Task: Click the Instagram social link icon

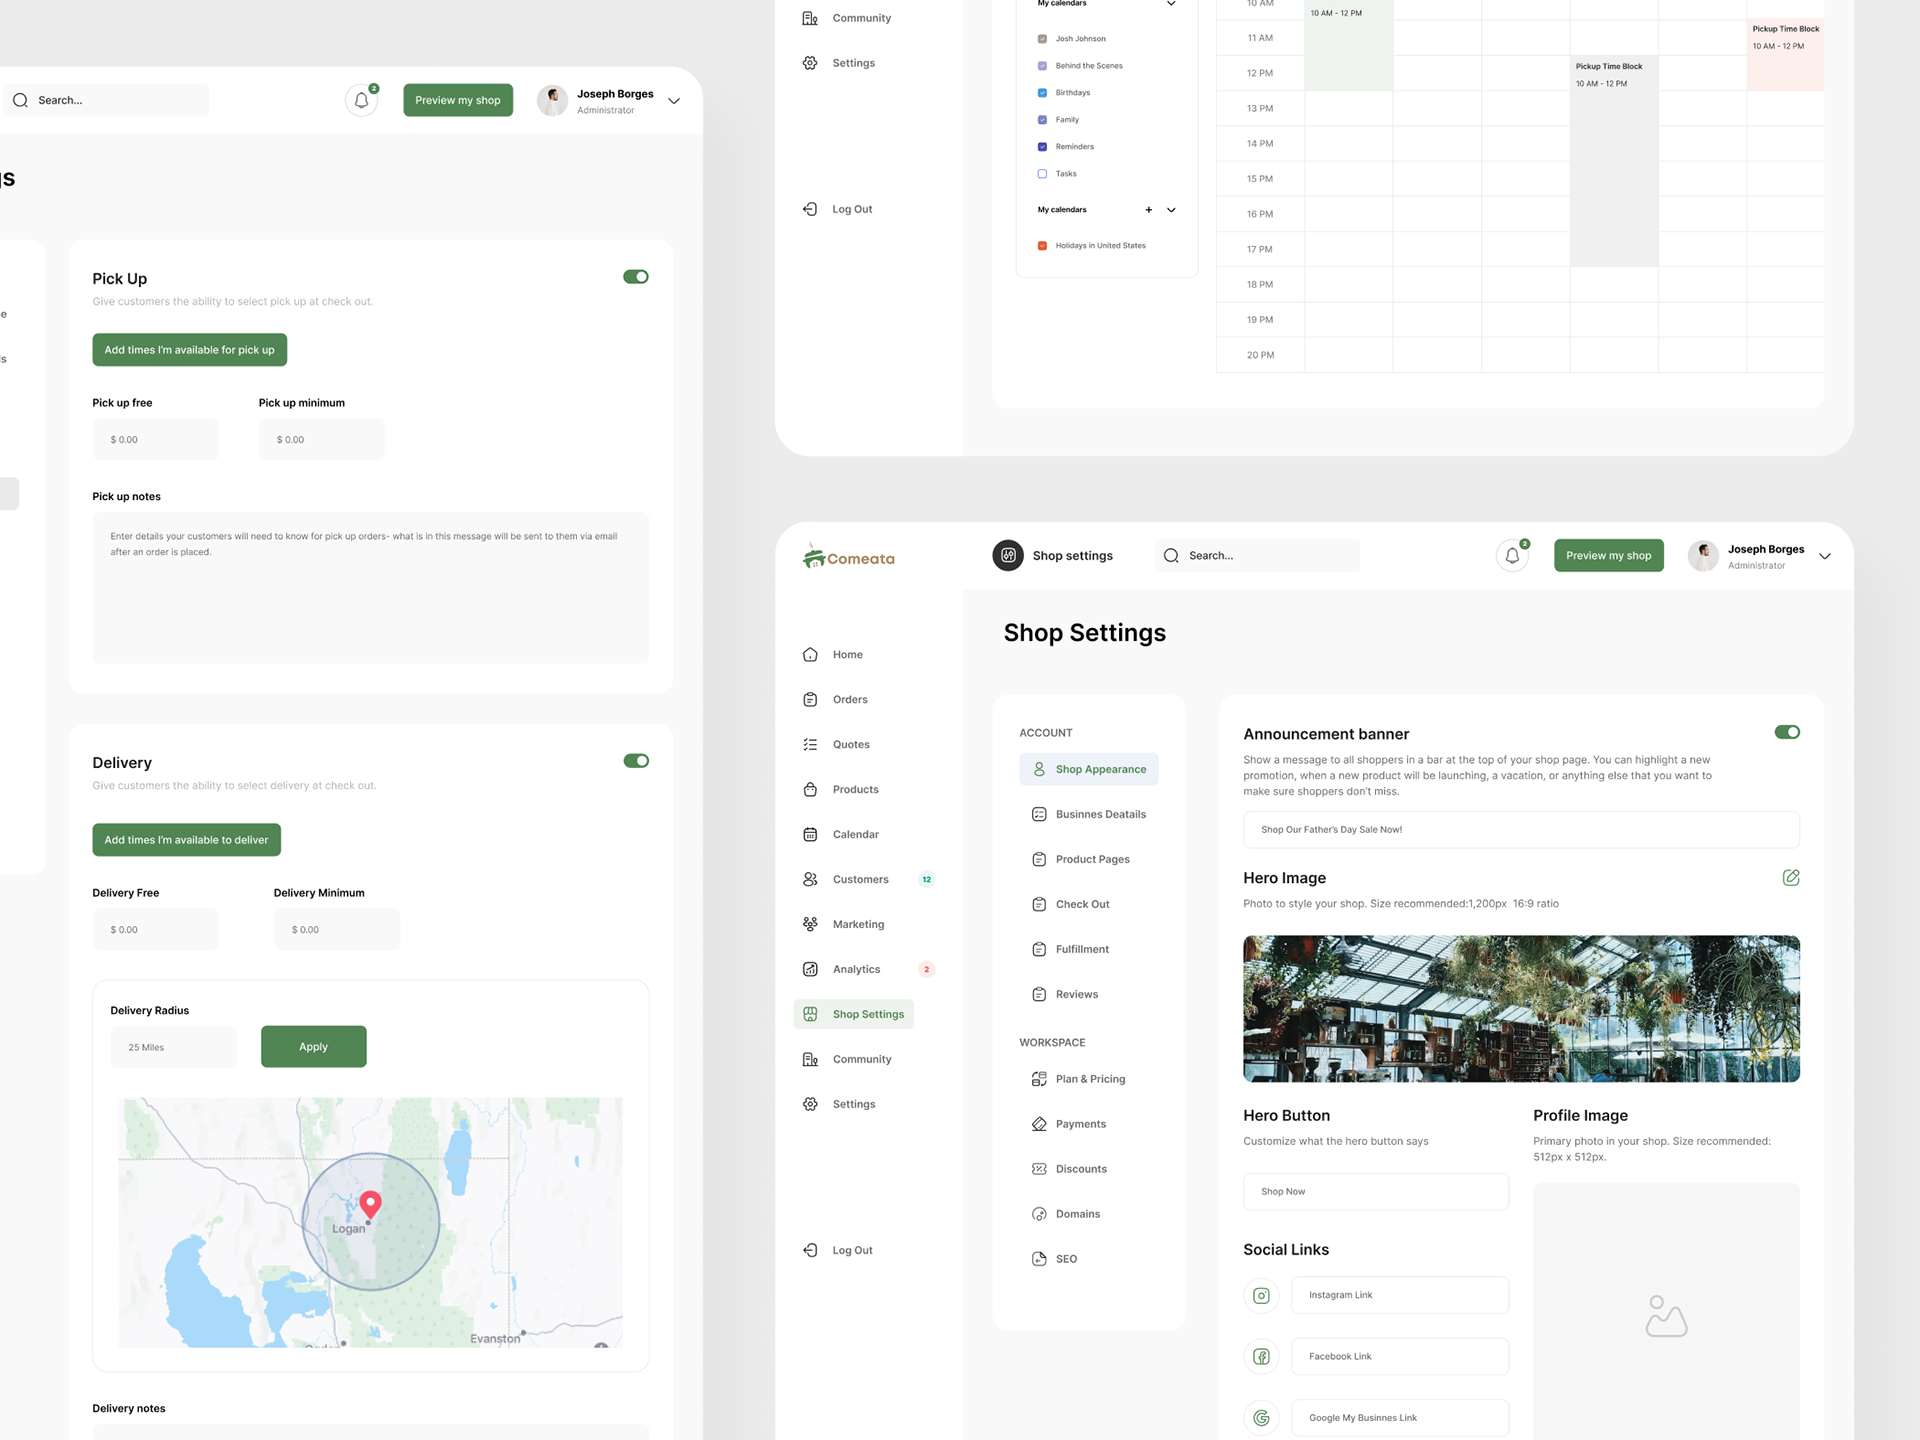Action: (1261, 1295)
